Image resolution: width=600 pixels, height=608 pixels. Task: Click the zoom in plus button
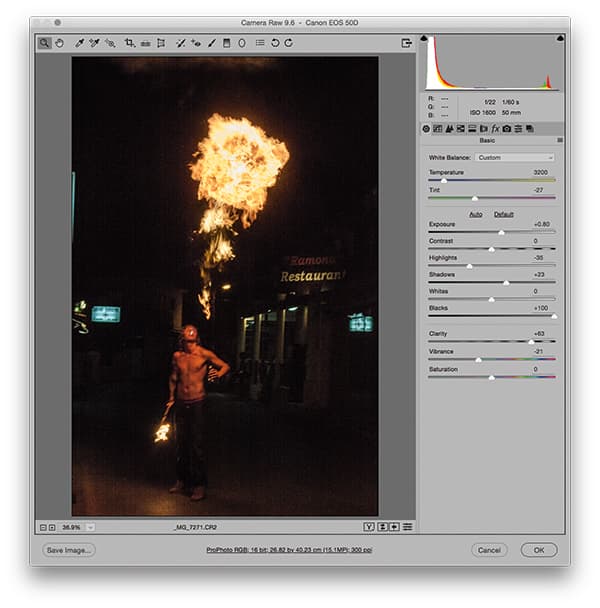point(52,527)
